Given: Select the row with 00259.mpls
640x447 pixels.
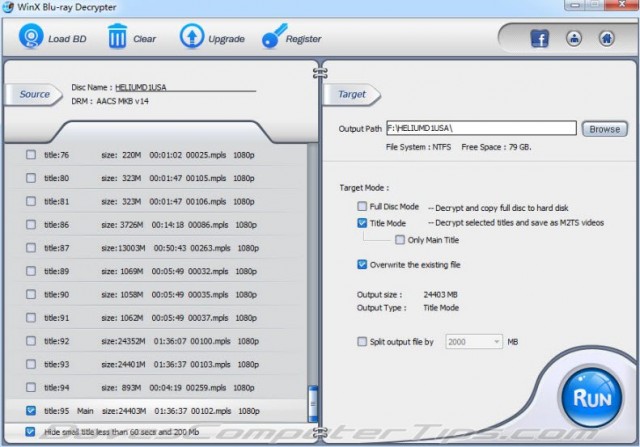Looking at the screenshot, I should (x=157, y=387).
